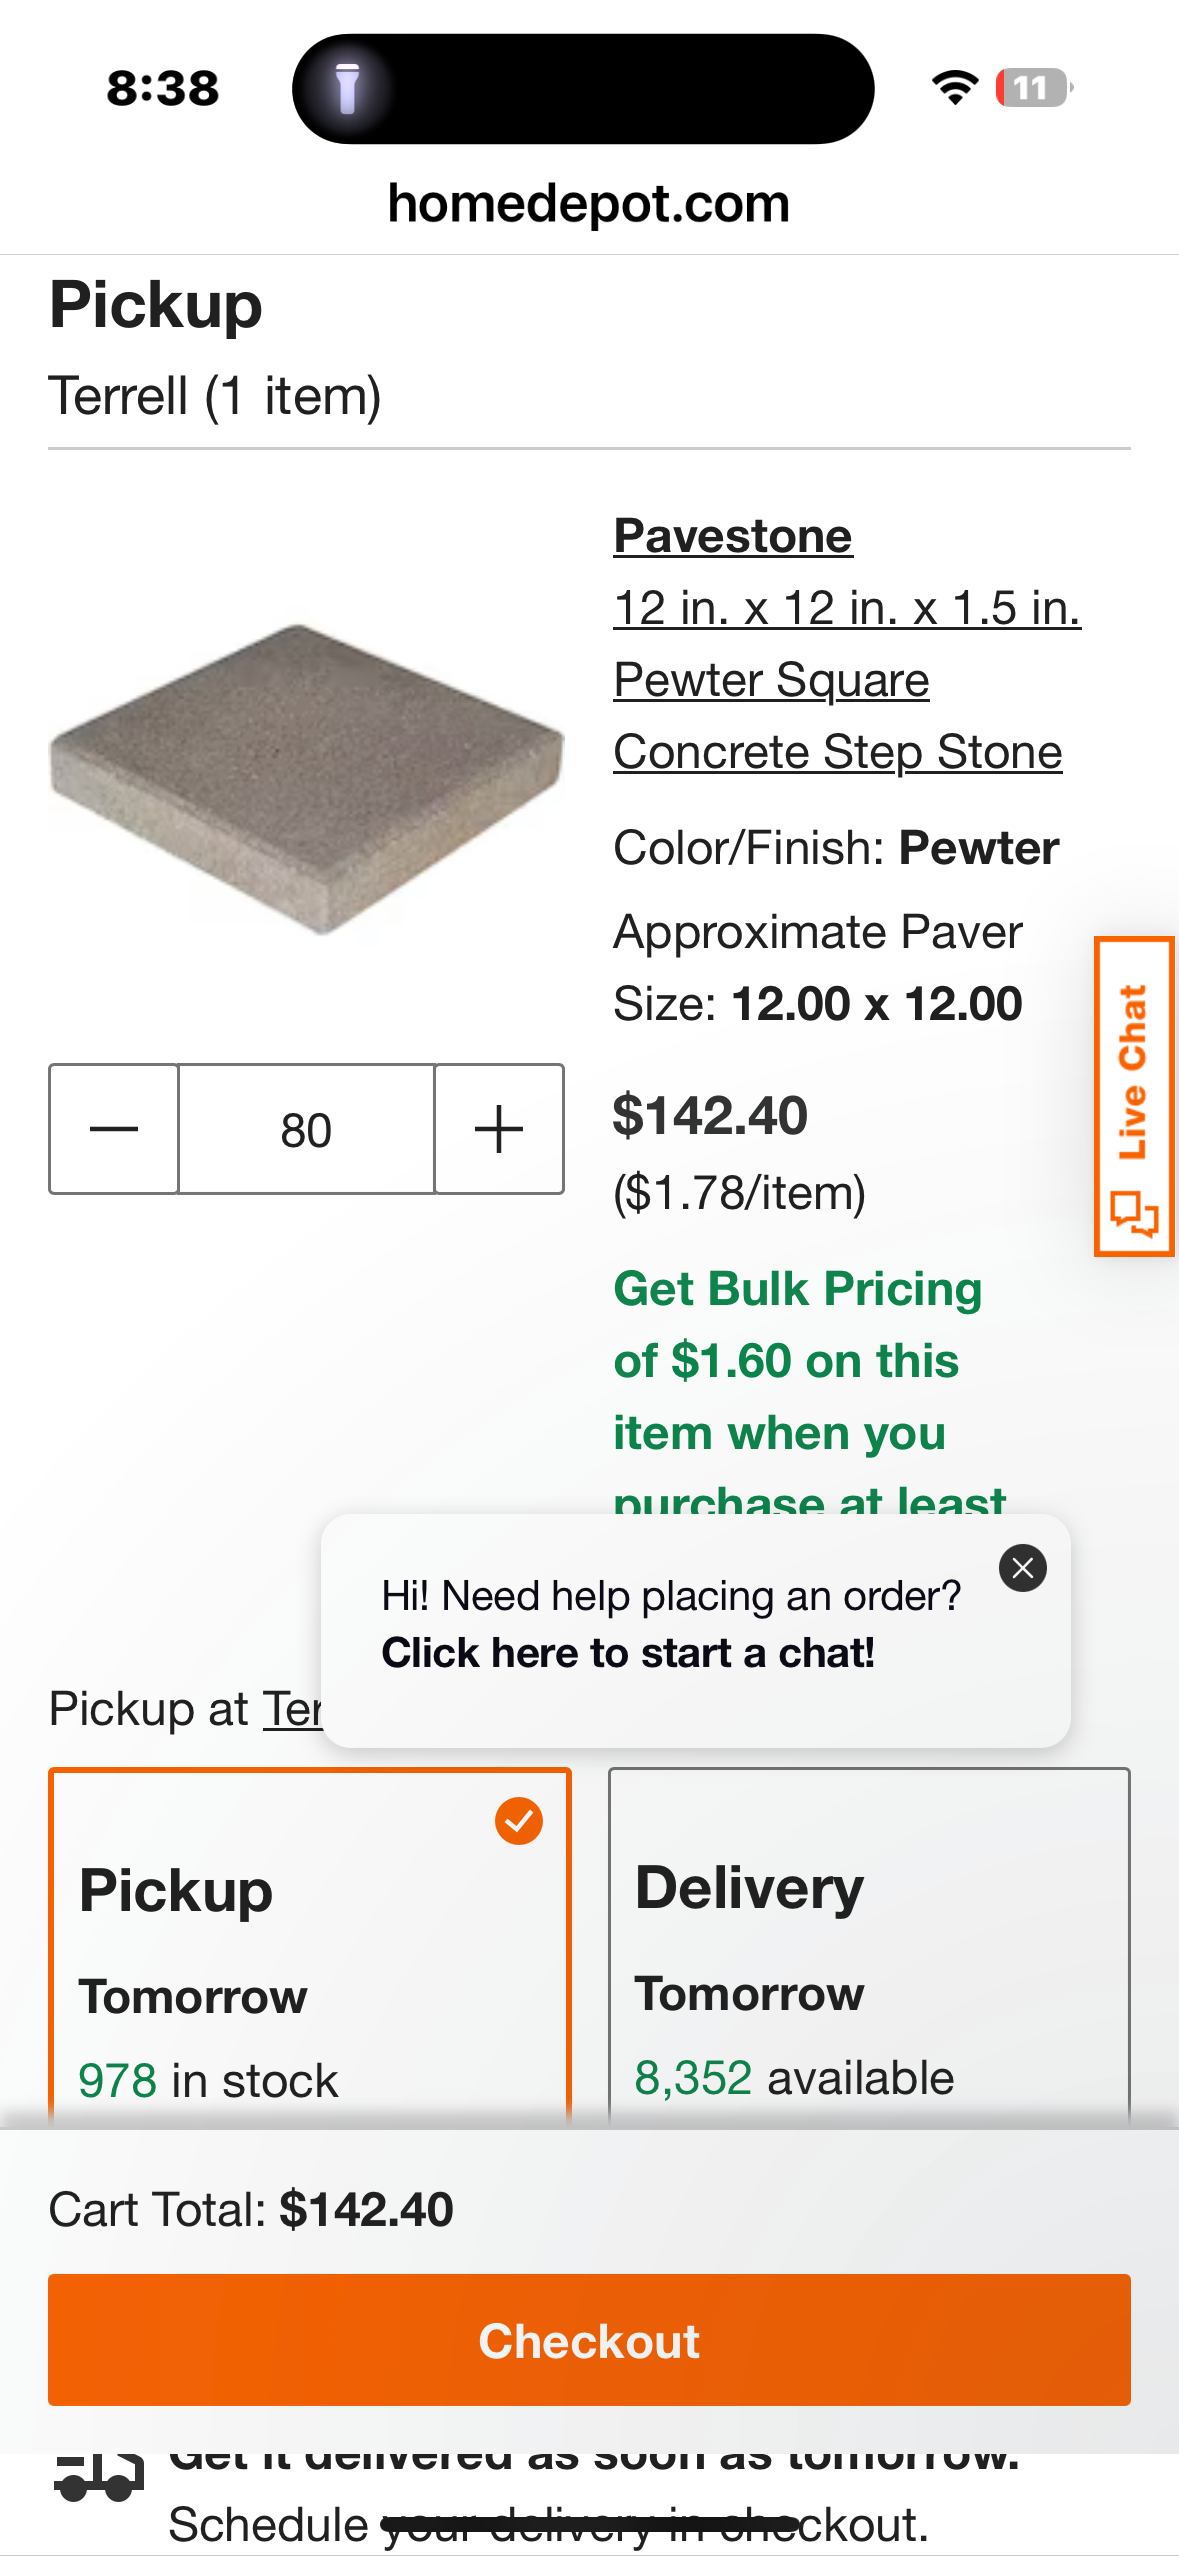Open the Pavestone brand link

[x=733, y=536]
